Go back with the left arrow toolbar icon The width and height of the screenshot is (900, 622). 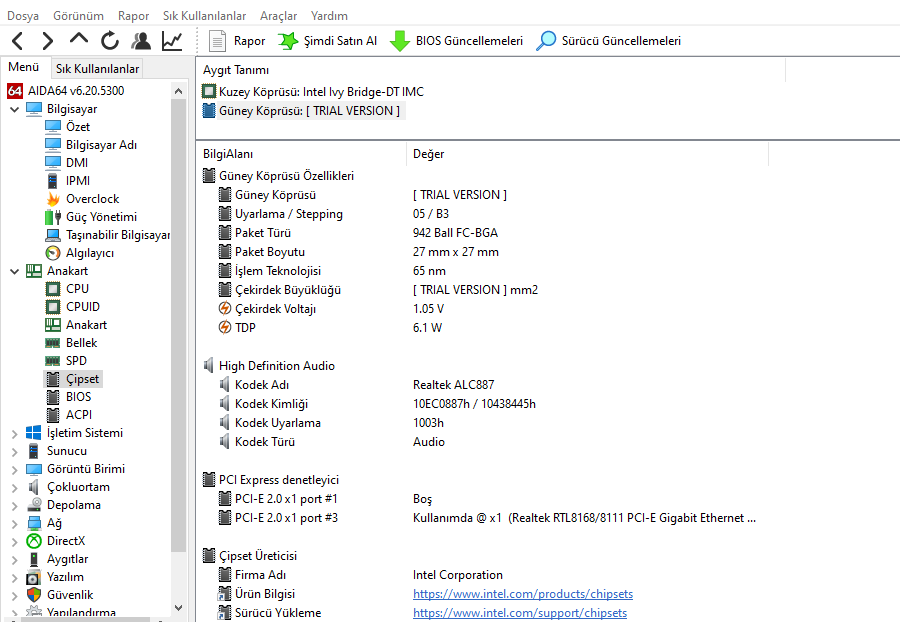(18, 41)
